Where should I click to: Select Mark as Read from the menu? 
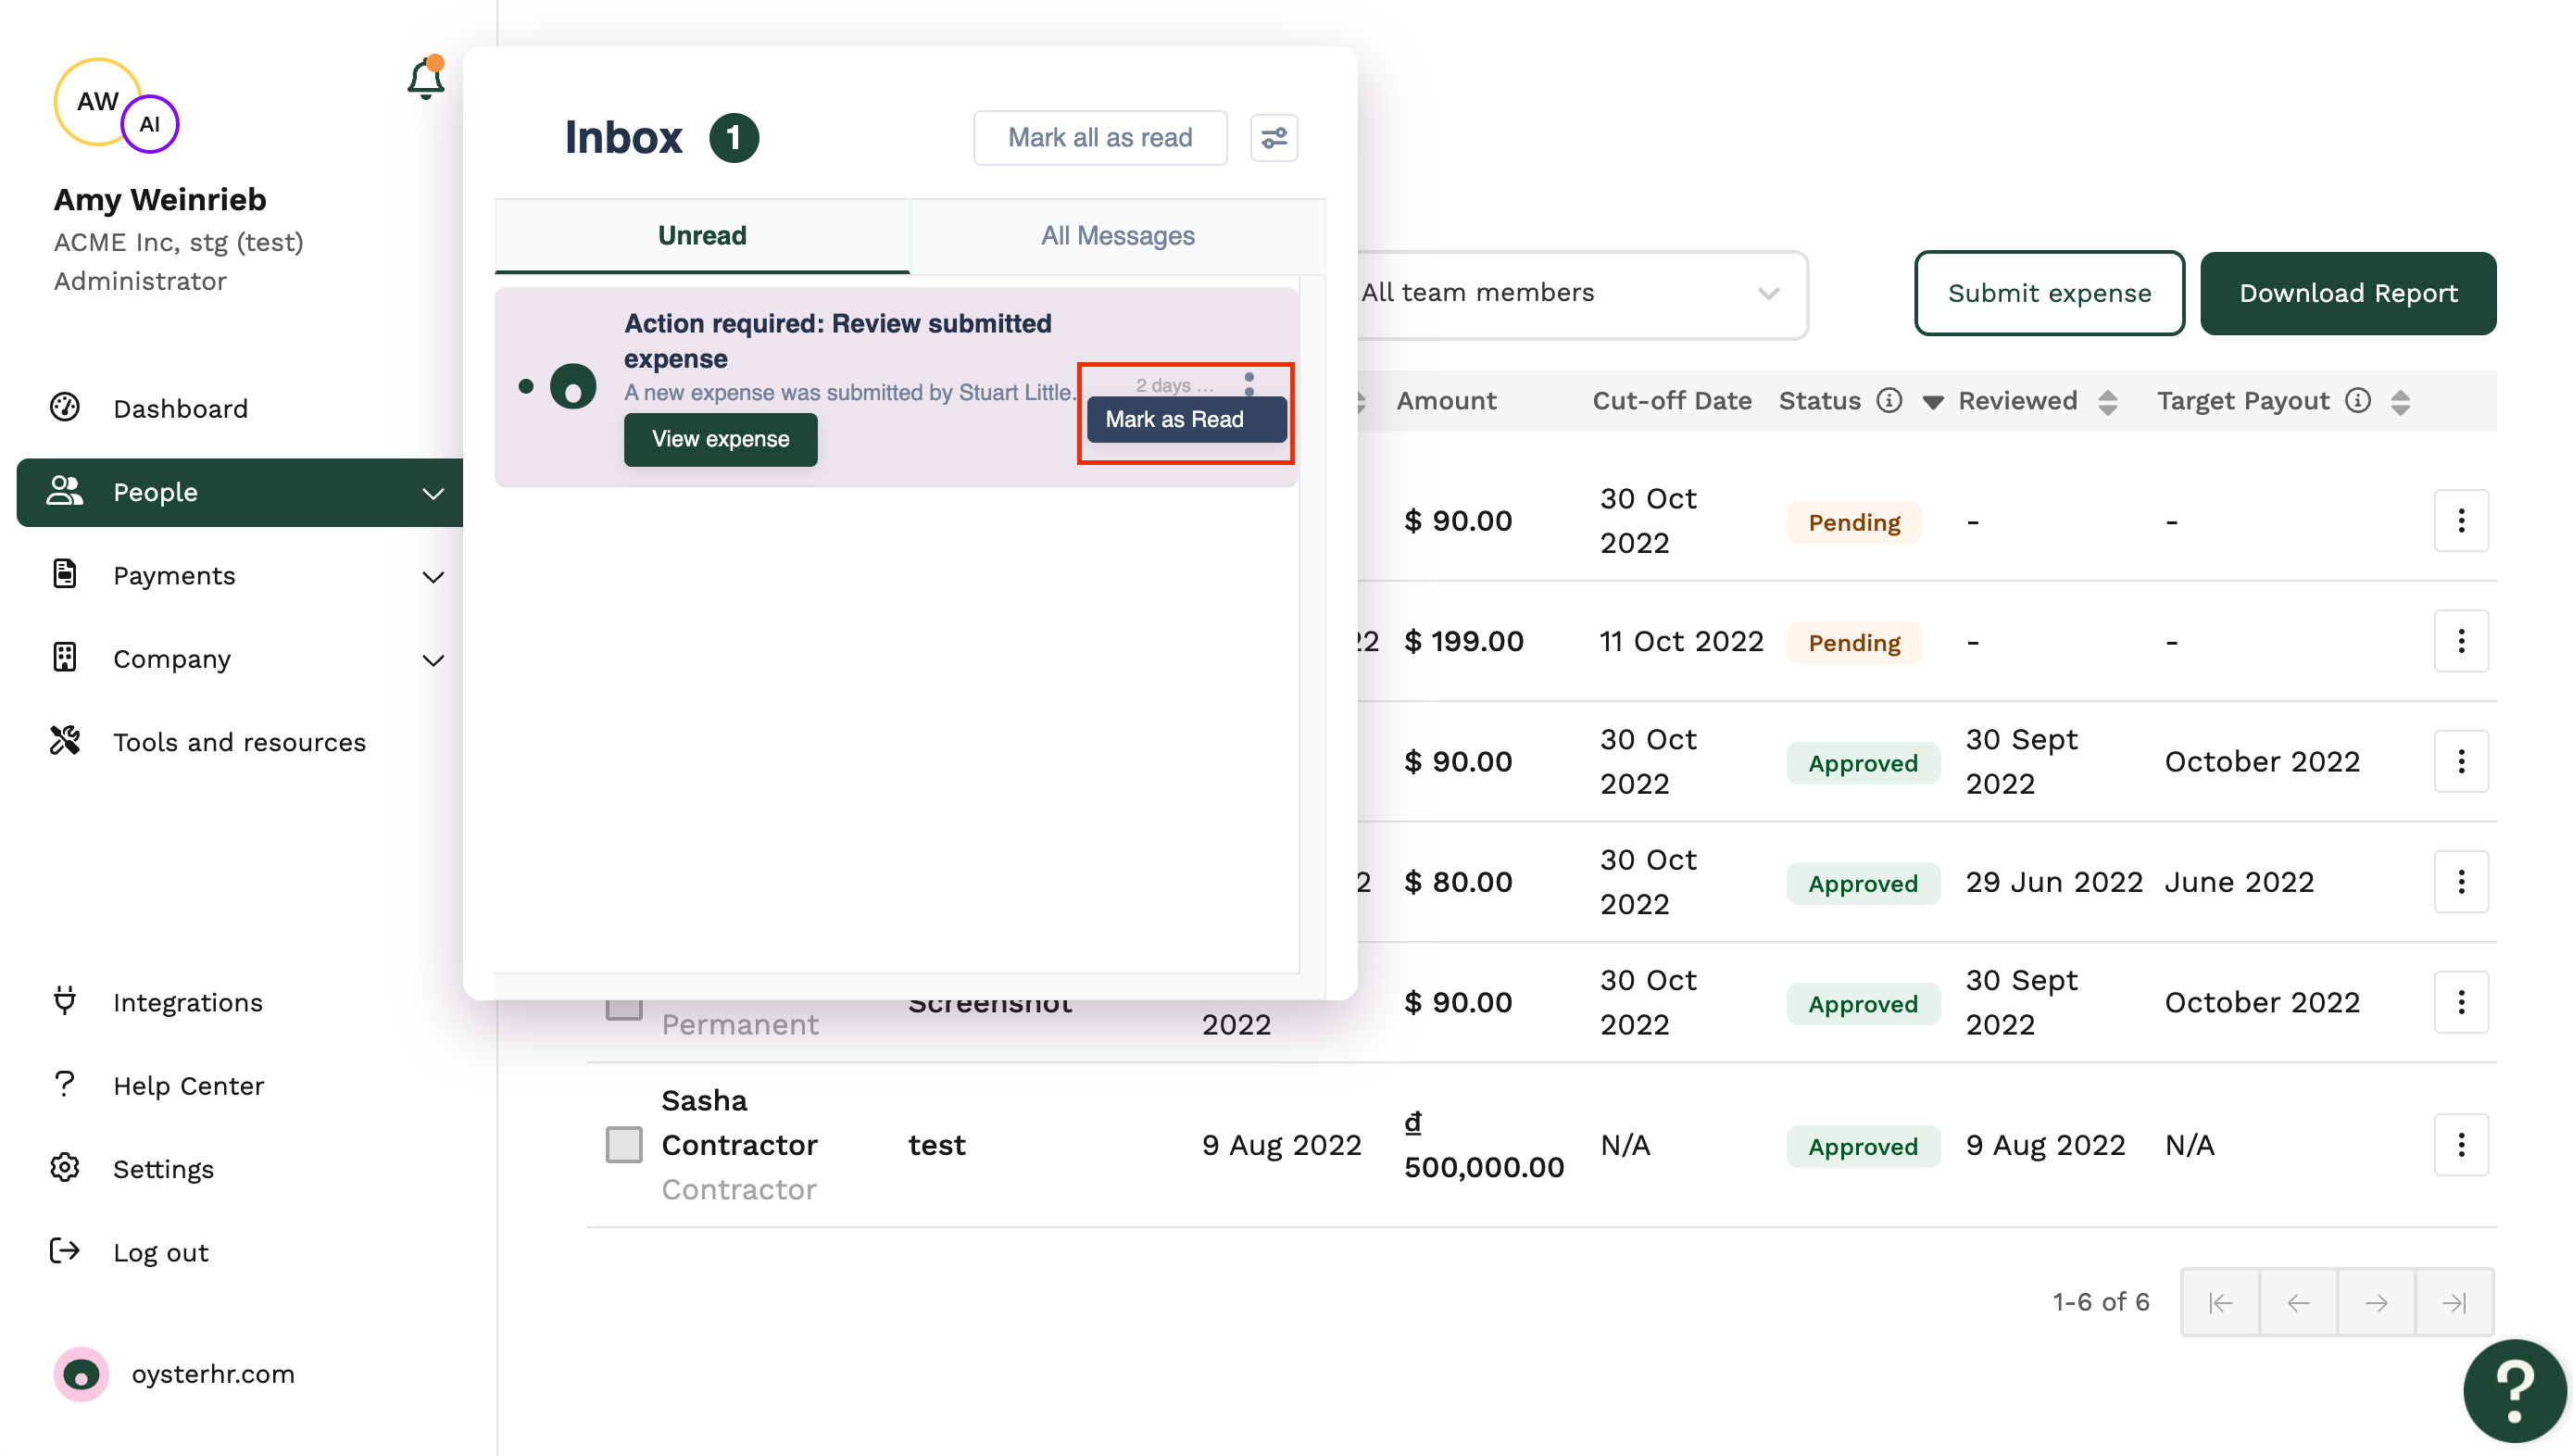click(1186, 419)
